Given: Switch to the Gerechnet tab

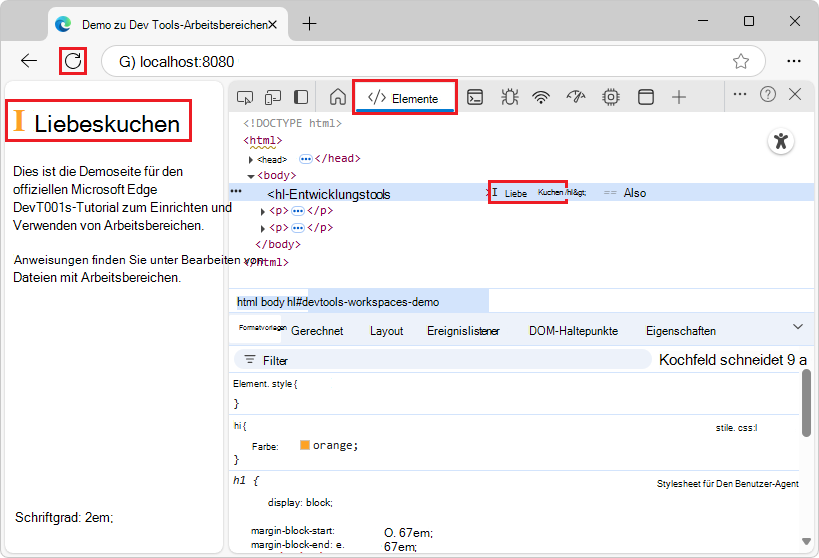Looking at the screenshot, I should 317,331.
